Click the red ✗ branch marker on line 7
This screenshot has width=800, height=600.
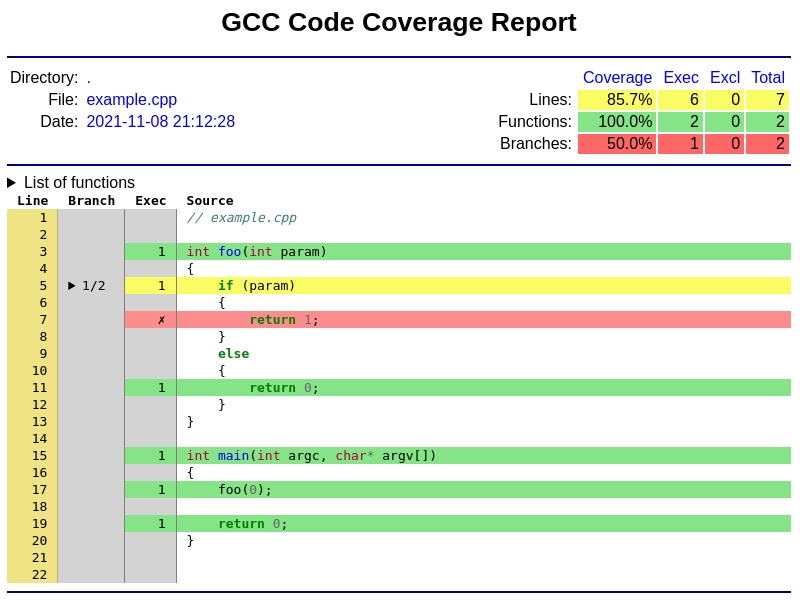click(160, 319)
